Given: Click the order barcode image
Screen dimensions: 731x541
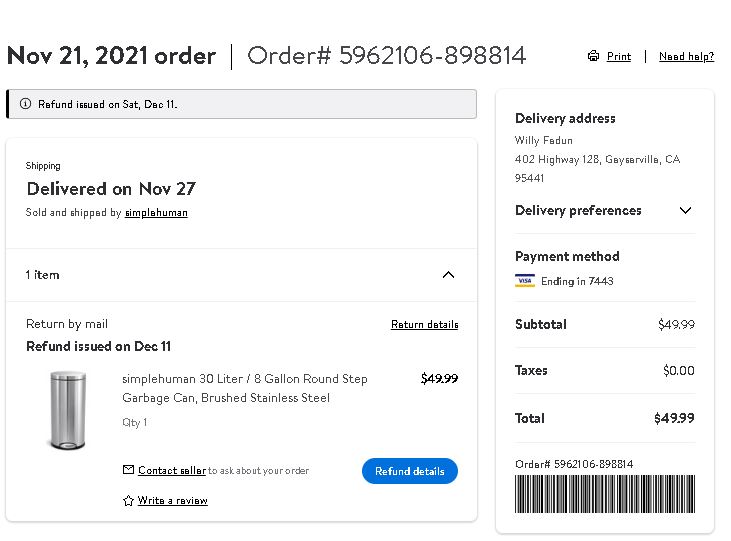Looking at the screenshot, I should coord(605,494).
